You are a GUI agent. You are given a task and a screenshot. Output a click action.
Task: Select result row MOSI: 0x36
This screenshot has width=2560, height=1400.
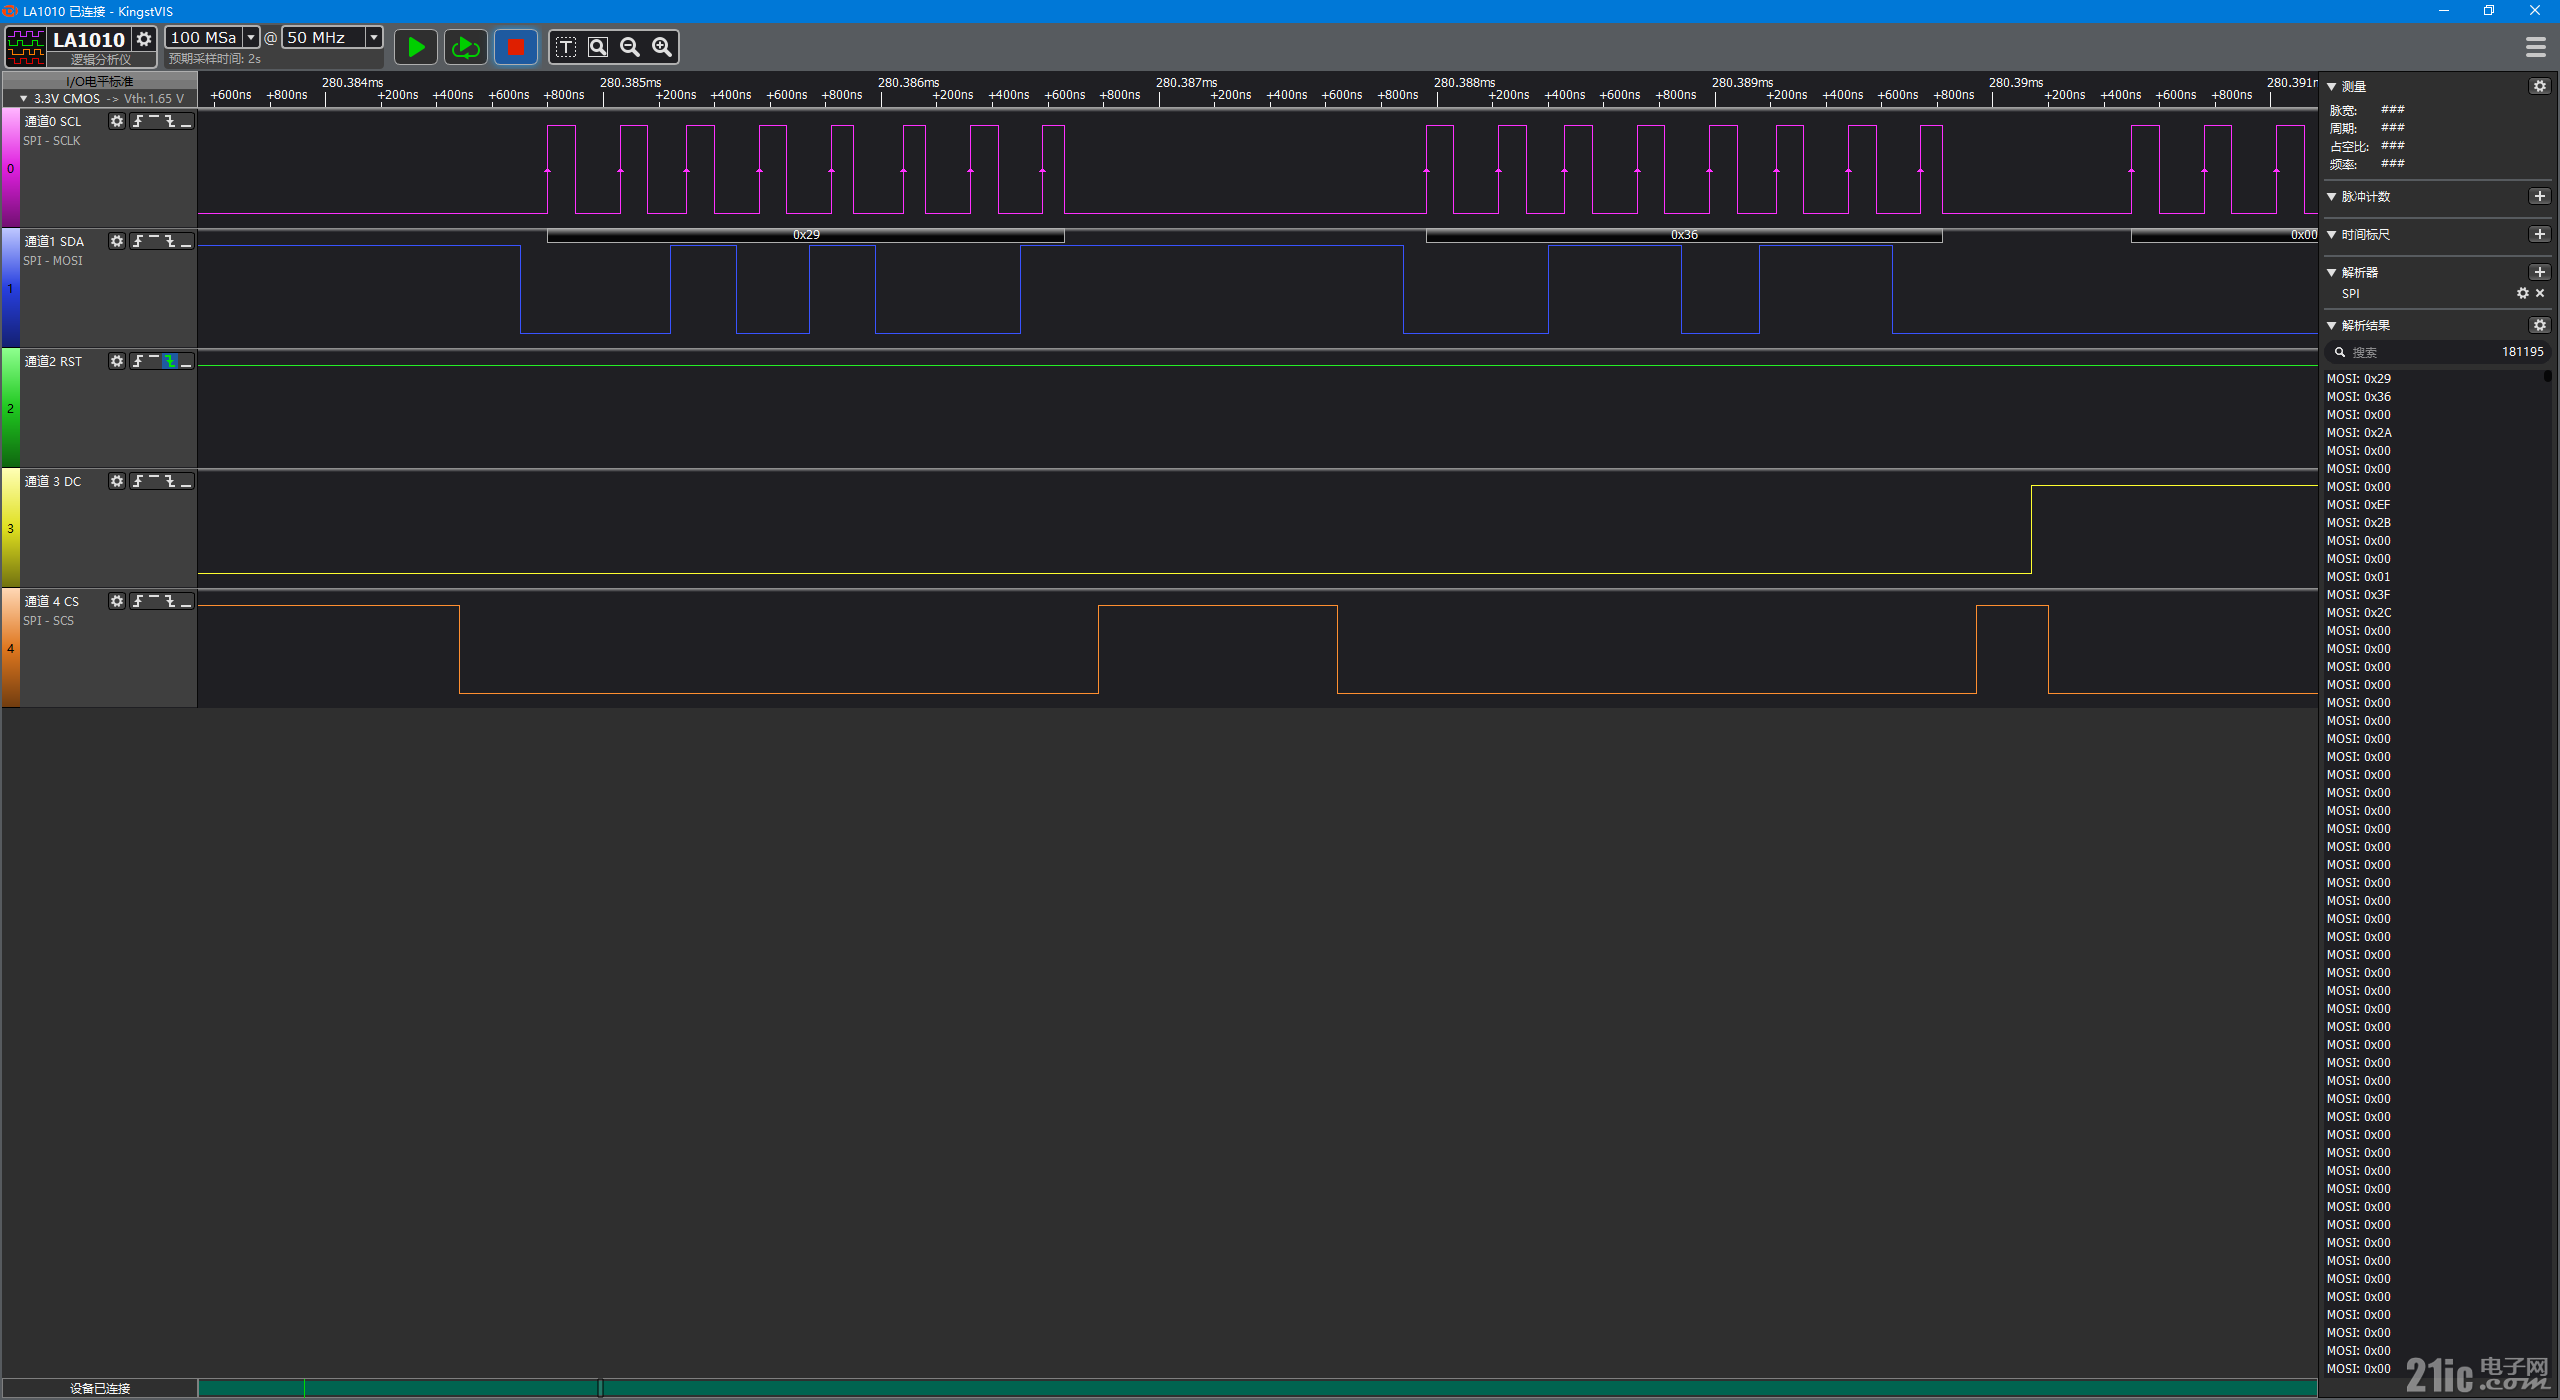point(2434,397)
